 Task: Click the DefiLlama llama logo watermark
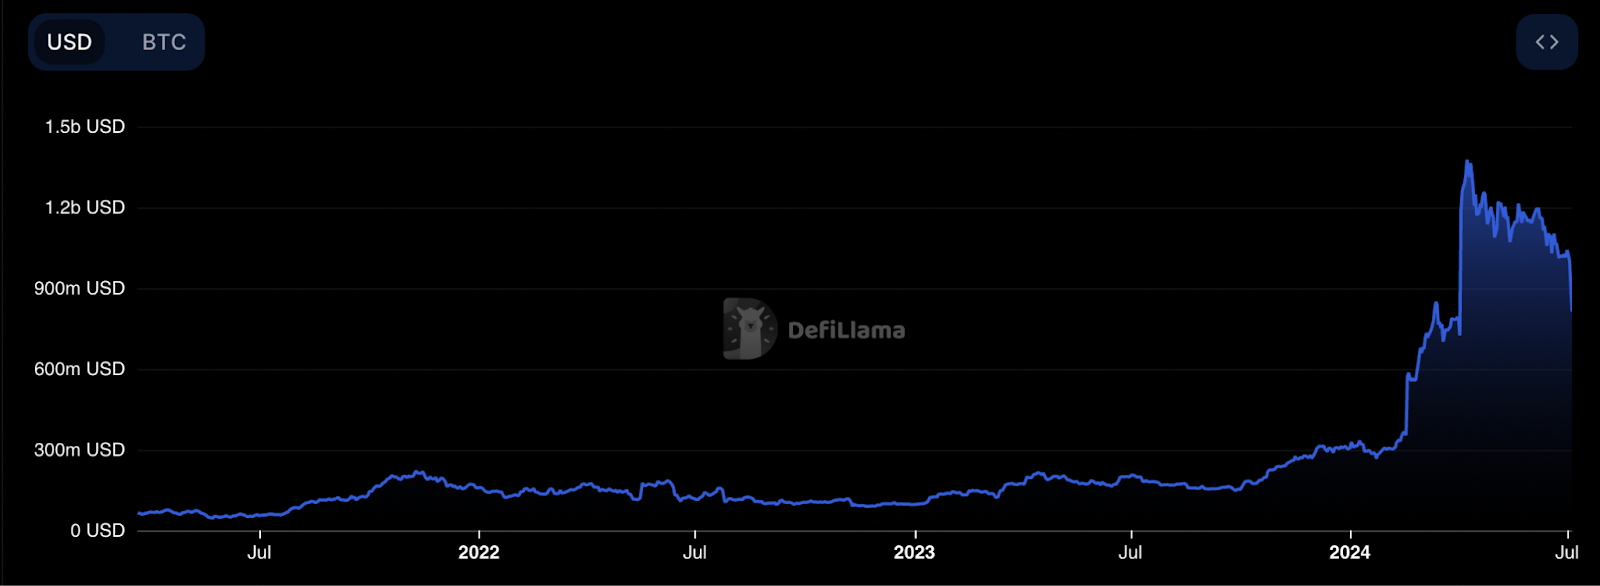coord(749,329)
